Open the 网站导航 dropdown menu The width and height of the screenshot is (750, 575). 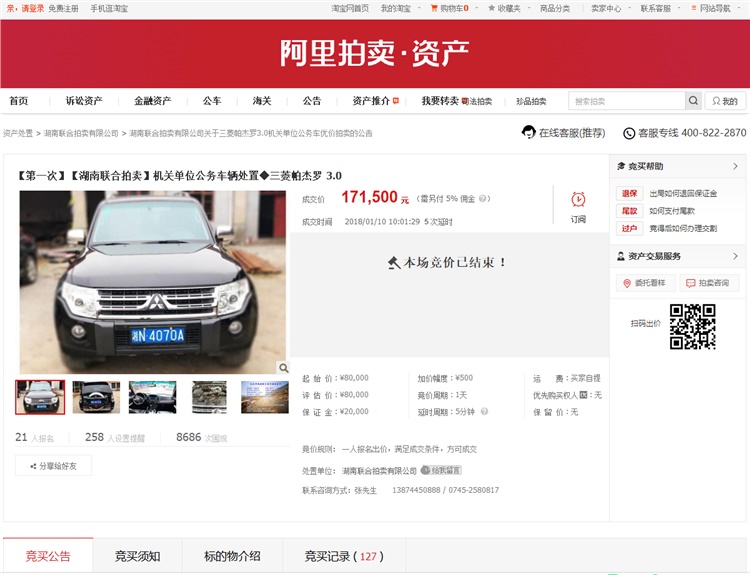tap(718, 8)
